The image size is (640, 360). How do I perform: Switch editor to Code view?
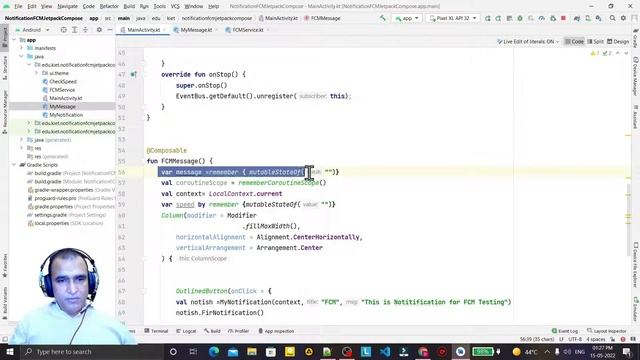[x=574, y=42]
